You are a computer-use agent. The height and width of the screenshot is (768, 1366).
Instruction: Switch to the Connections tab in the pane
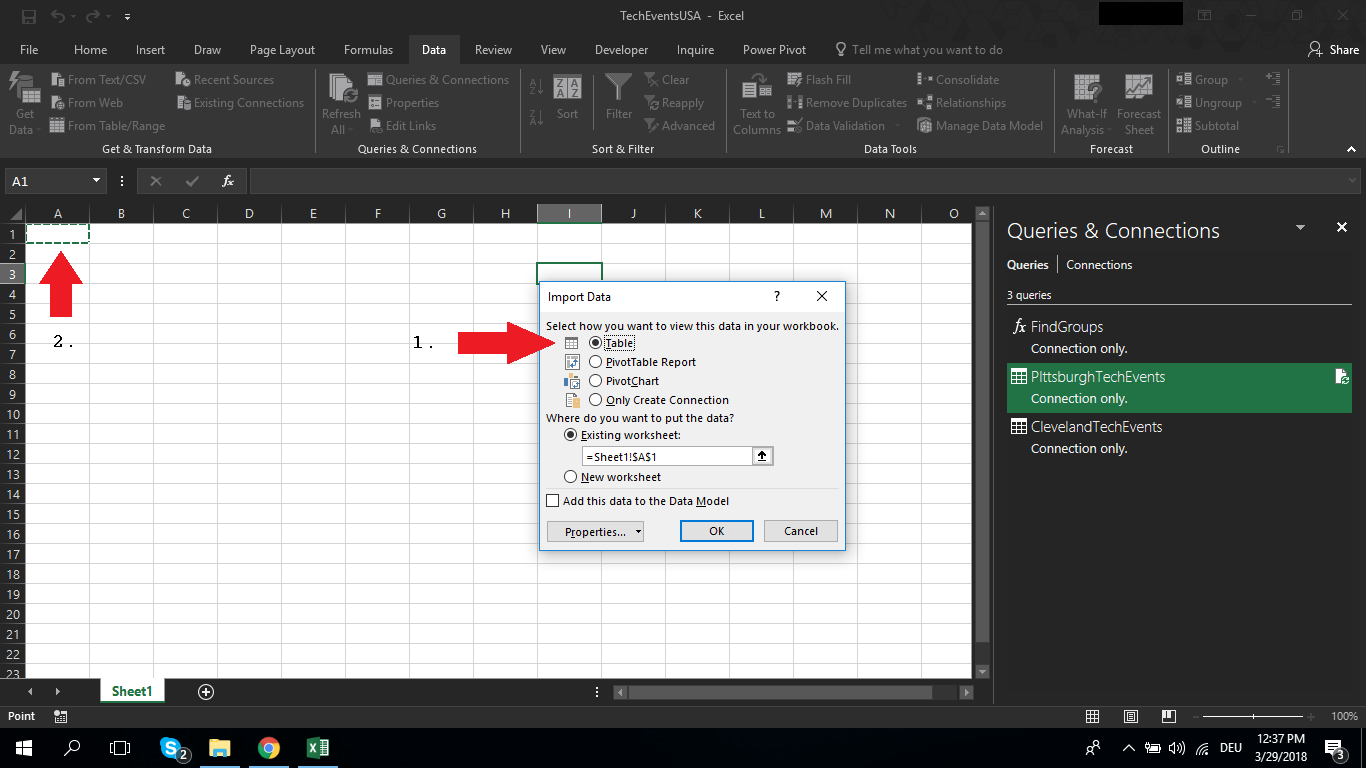click(x=1099, y=265)
